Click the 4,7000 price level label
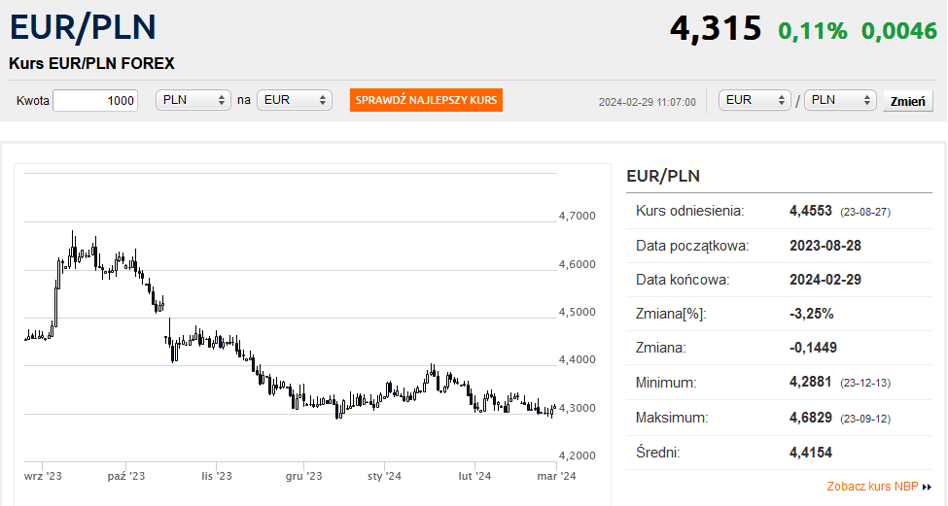948x506 pixels. point(576,216)
